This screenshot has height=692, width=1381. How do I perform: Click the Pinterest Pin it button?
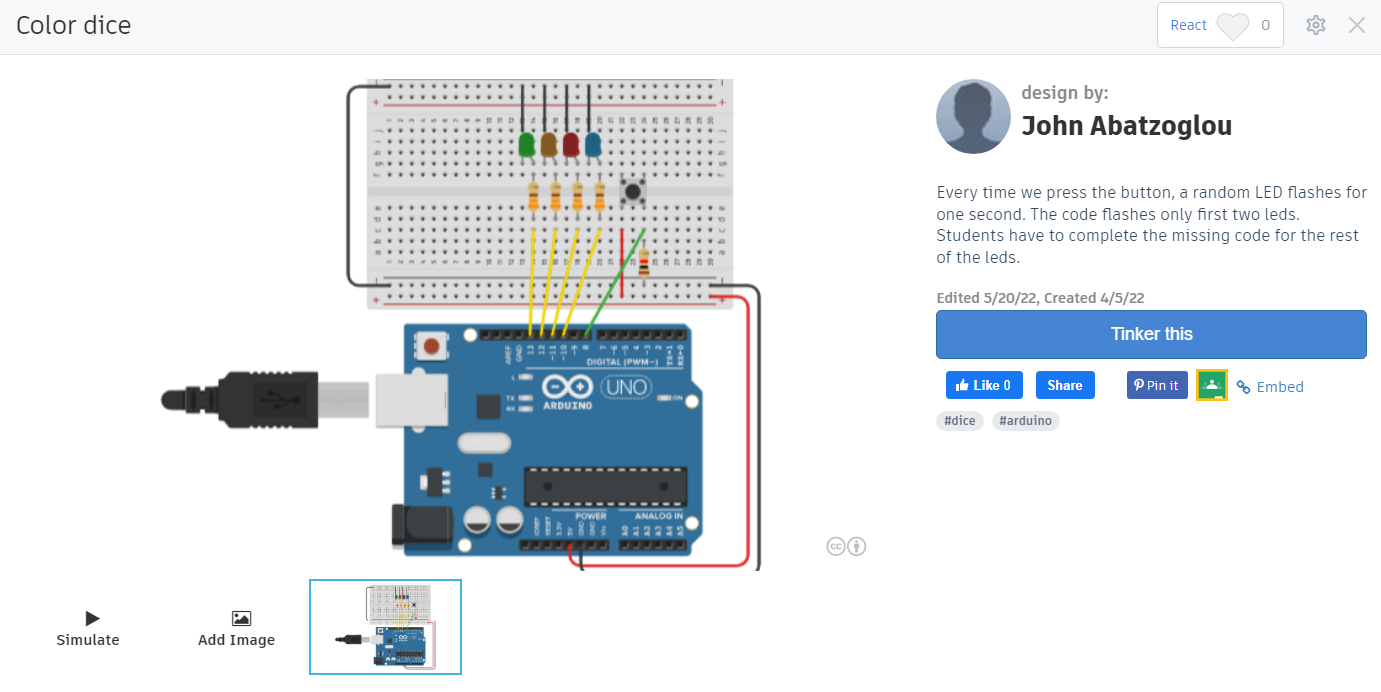pyautogui.click(x=1156, y=385)
